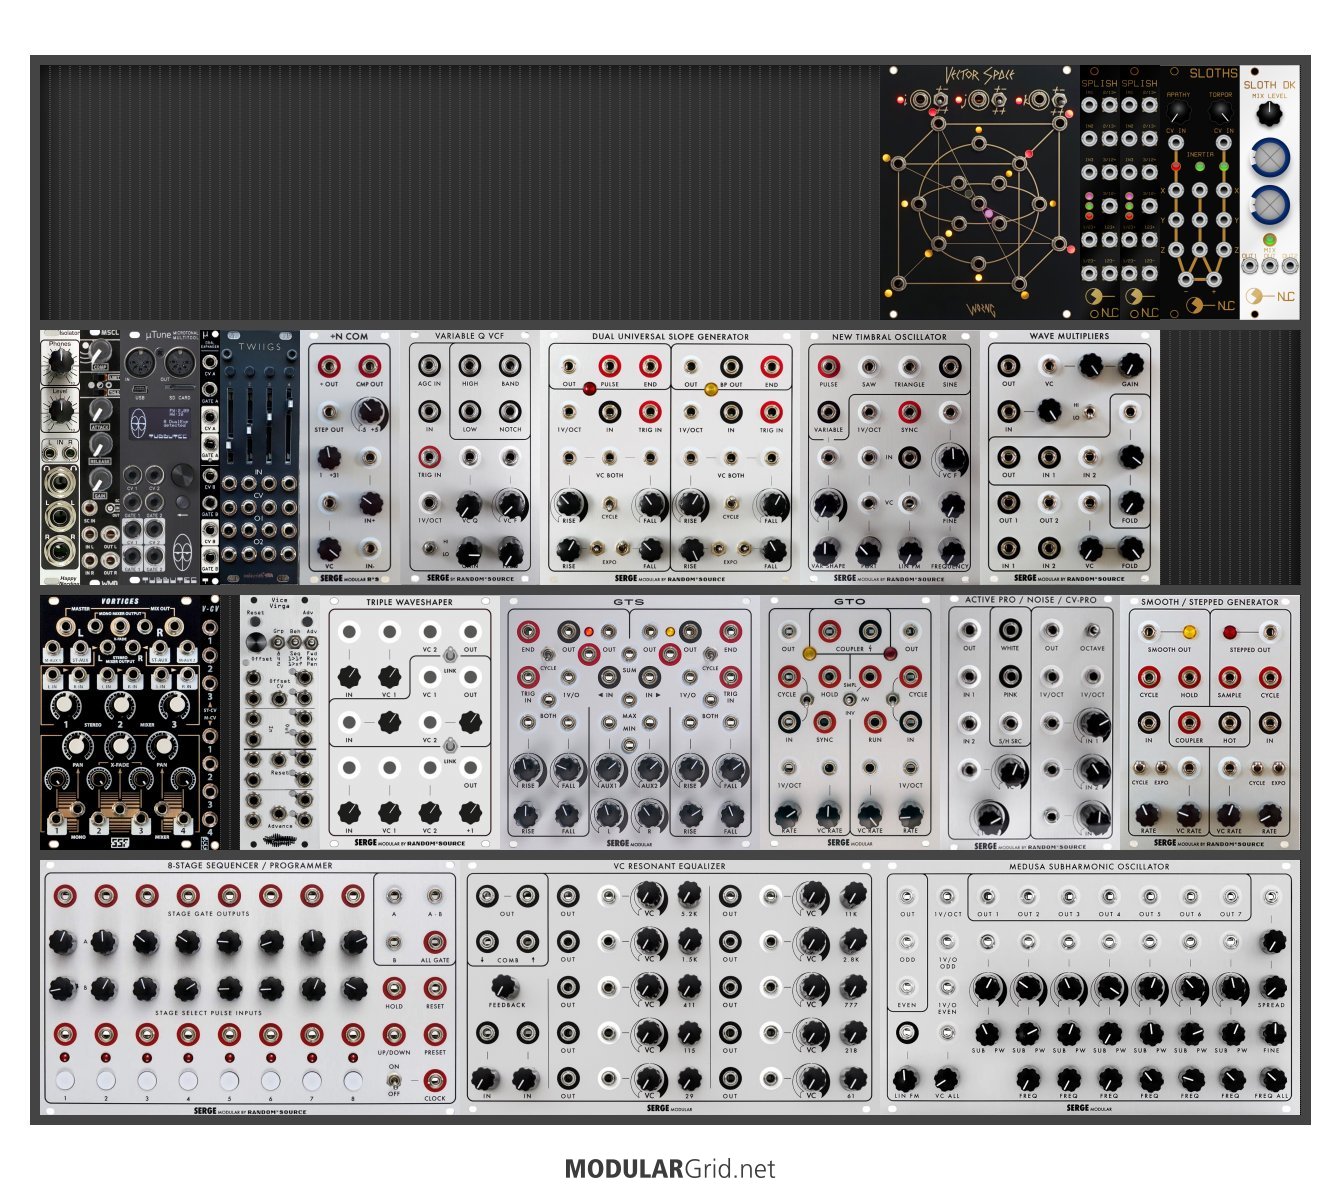The image size is (1341, 1190).
Task: Click the VC Q knob on VCF
Action: click(470, 503)
